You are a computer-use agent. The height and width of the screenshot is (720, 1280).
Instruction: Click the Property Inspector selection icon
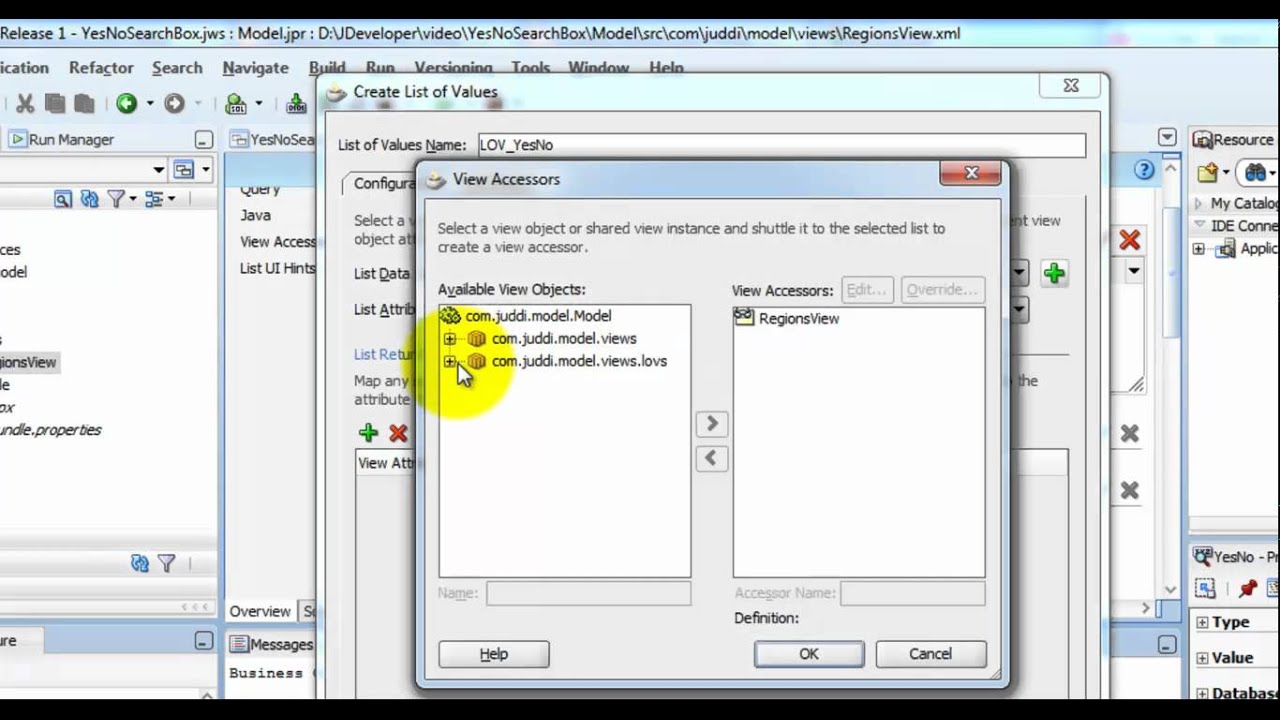point(1205,589)
